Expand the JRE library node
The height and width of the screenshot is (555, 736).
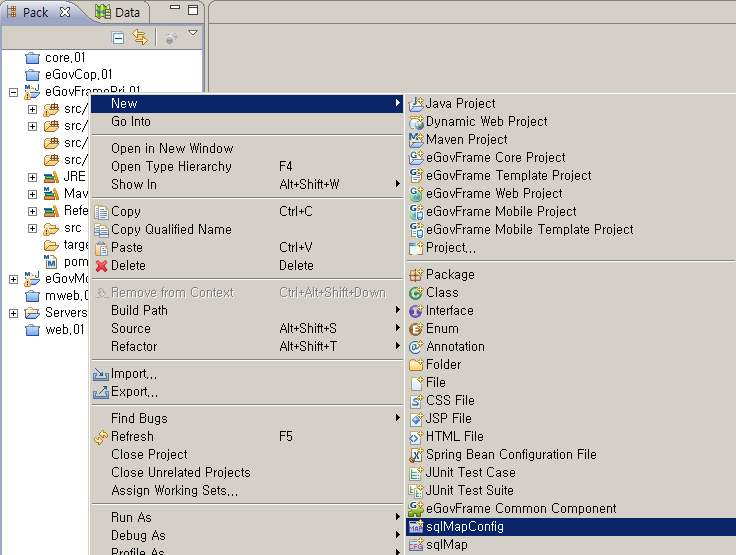pyautogui.click(x=32, y=177)
